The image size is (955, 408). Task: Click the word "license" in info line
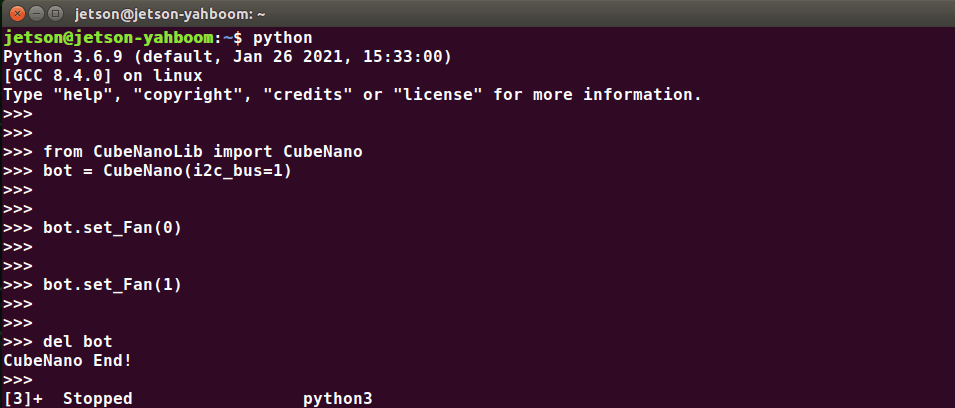coord(437,95)
